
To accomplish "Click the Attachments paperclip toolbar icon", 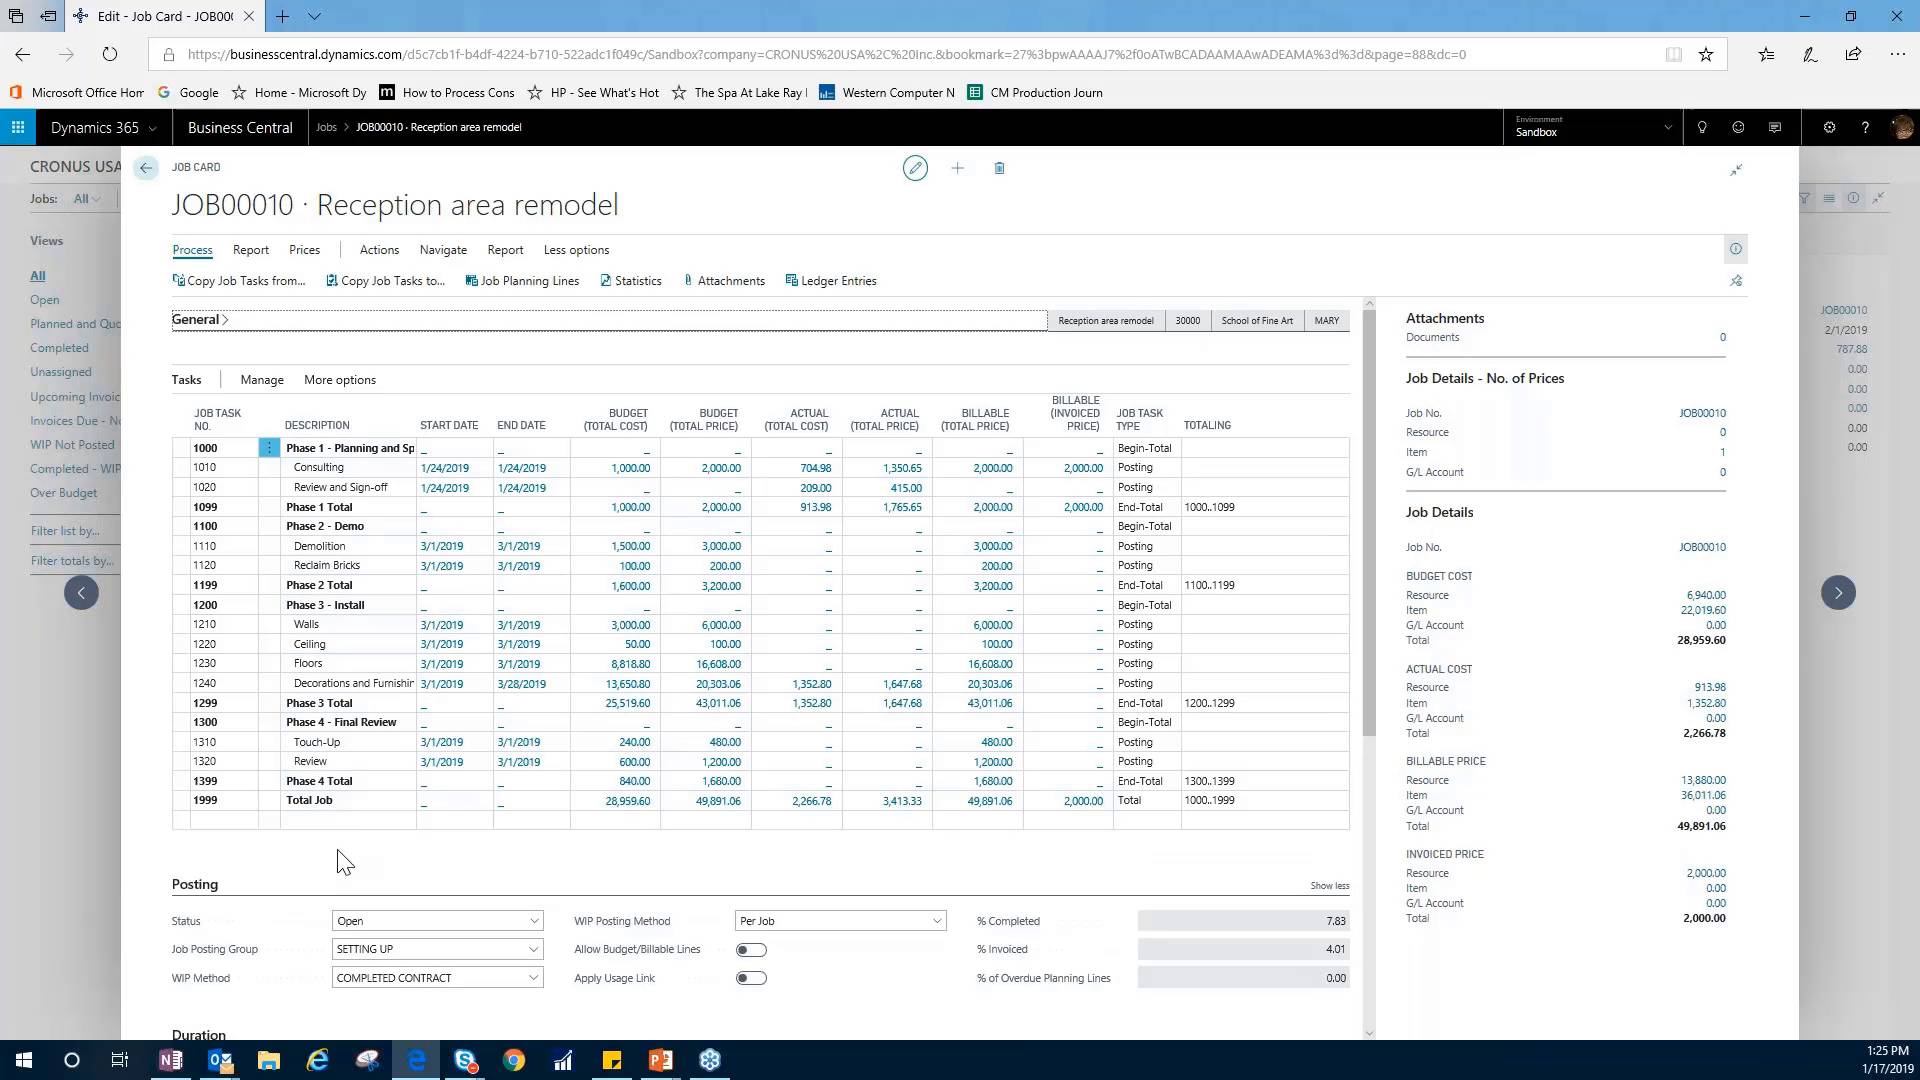I will [x=724, y=280].
